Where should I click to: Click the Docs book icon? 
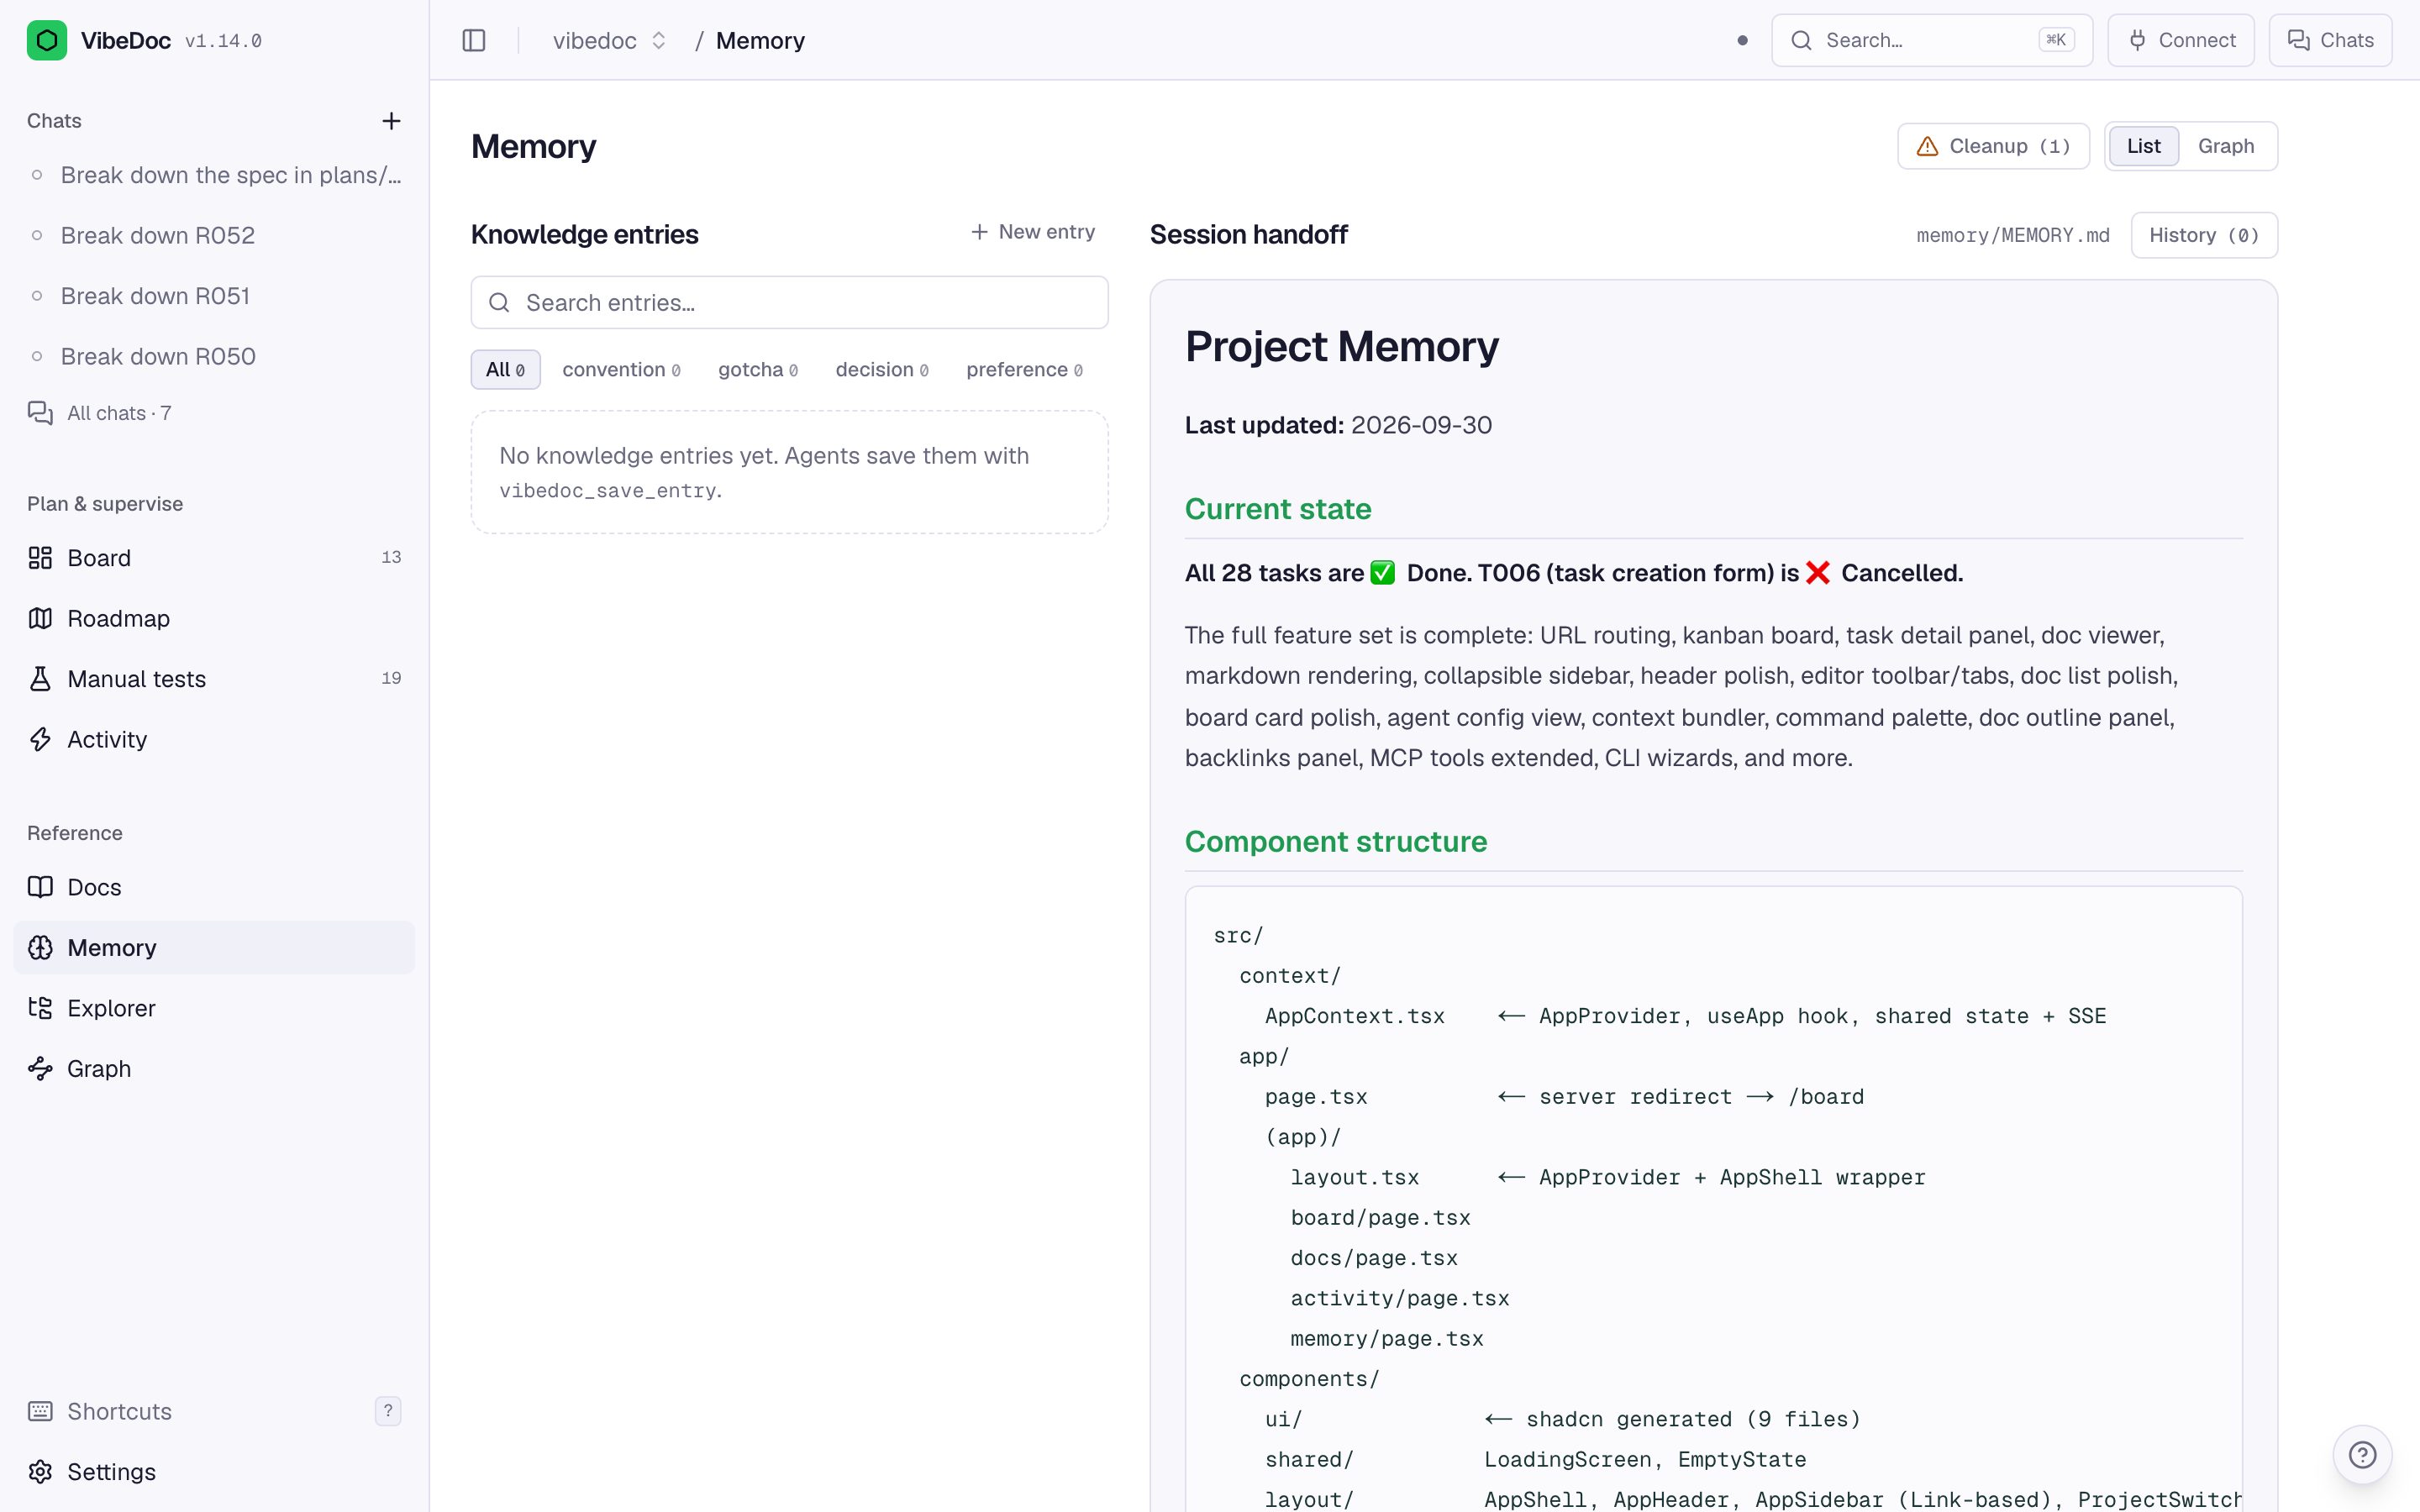coord(40,887)
